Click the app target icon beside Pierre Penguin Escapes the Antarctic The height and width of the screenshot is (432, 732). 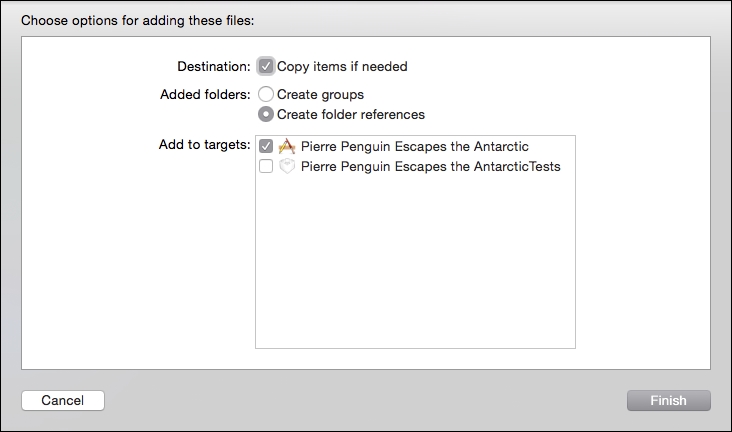click(x=287, y=146)
